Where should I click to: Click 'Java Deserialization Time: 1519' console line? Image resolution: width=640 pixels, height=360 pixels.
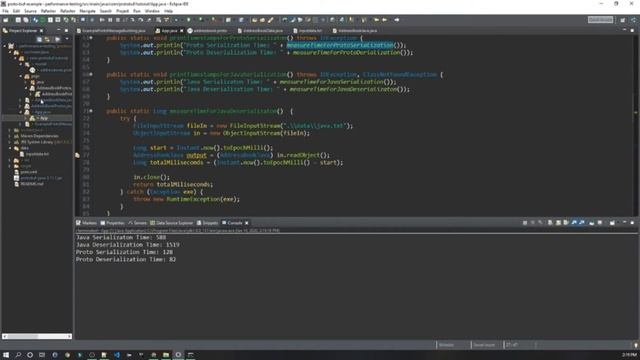pyautogui.click(x=128, y=244)
